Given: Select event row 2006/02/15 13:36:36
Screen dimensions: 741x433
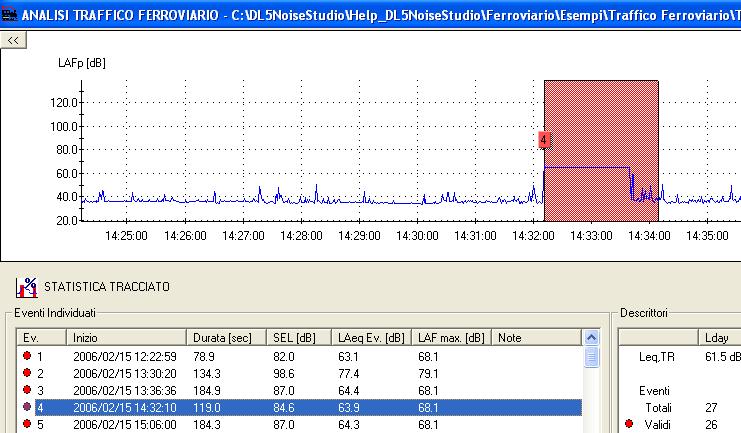Looking at the screenshot, I should [300, 390].
